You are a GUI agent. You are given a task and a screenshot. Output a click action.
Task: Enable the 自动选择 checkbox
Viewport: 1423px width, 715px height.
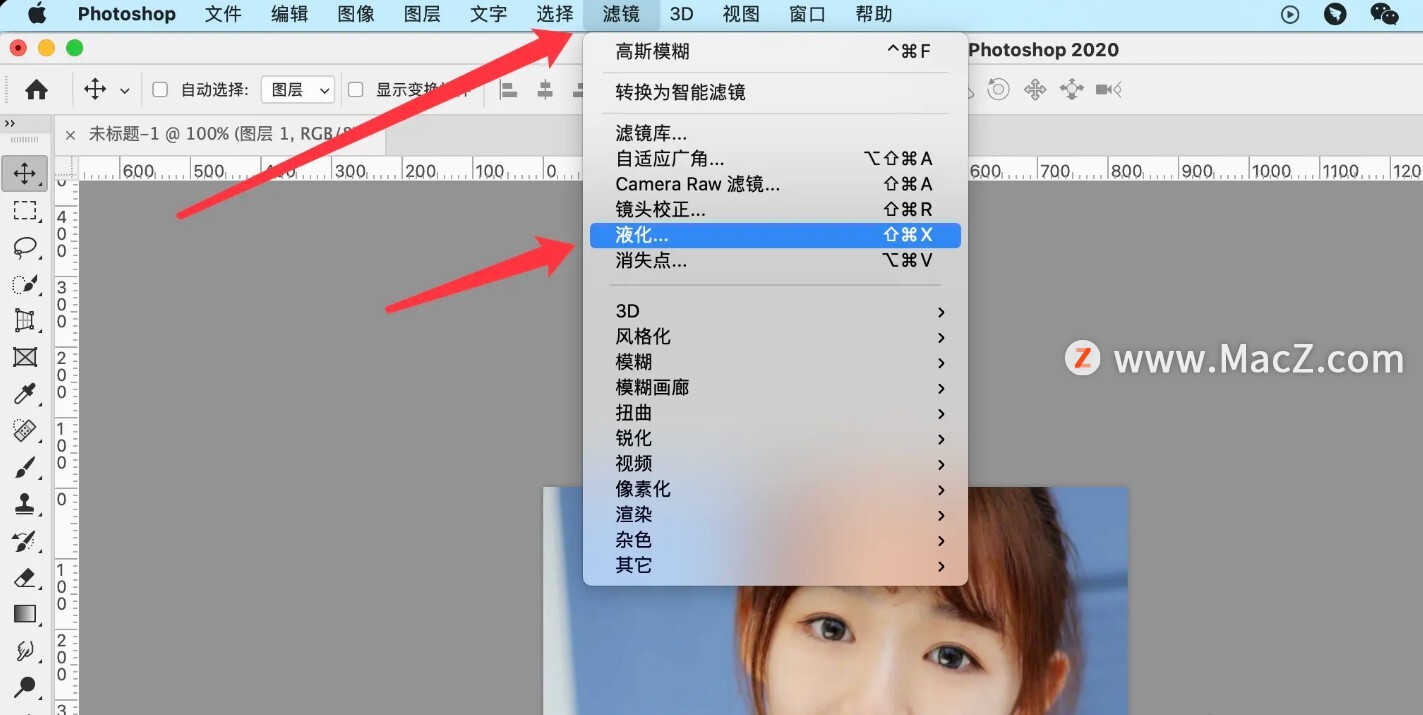pos(160,90)
